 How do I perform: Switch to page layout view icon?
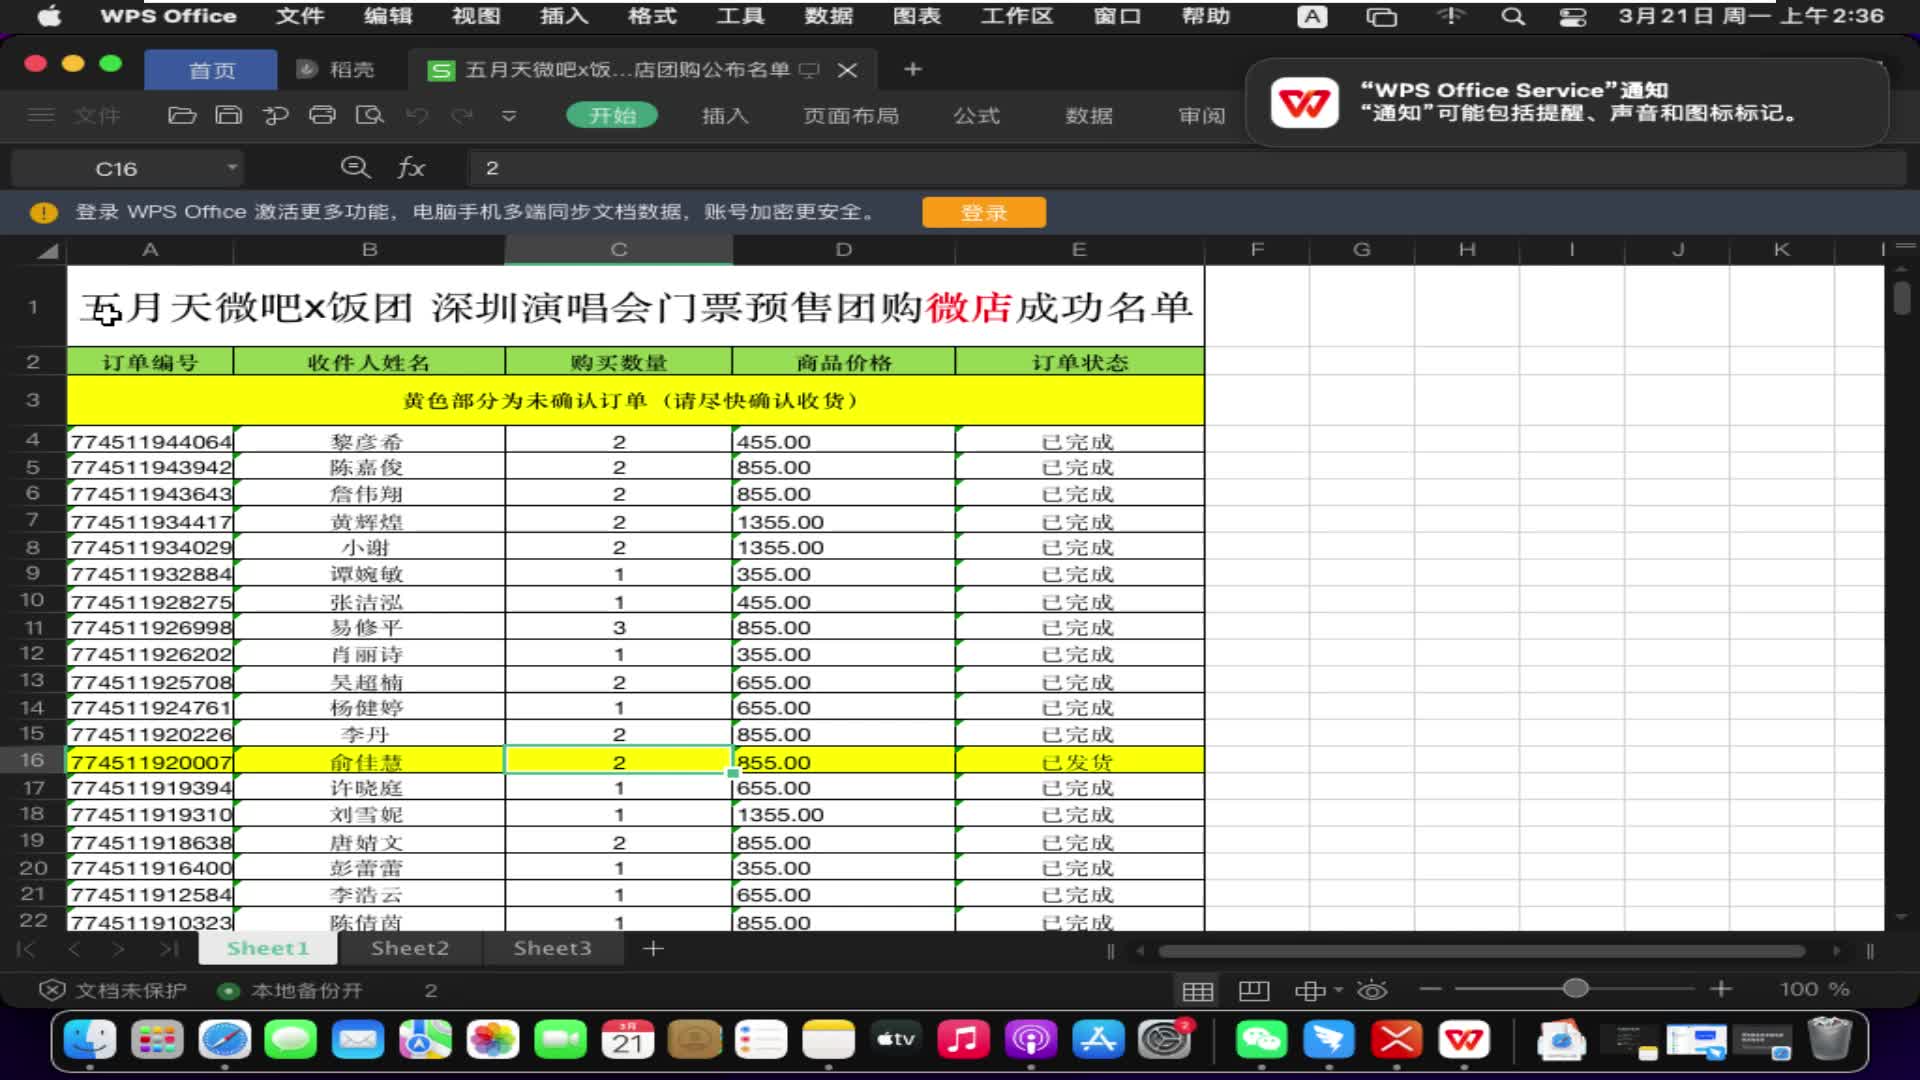tap(1253, 990)
